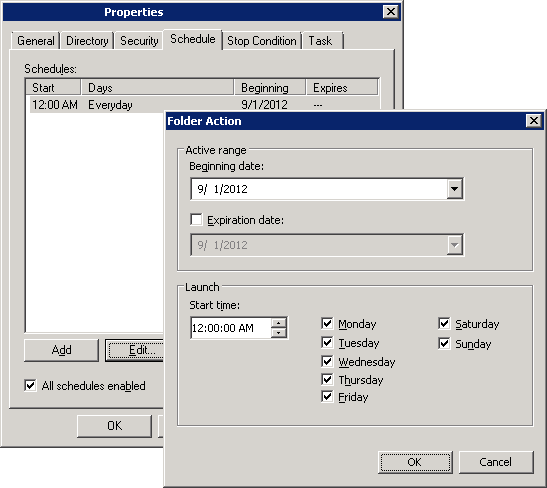
Task: Decrease start time with down spinner arrow
Action: (x=278, y=333)
